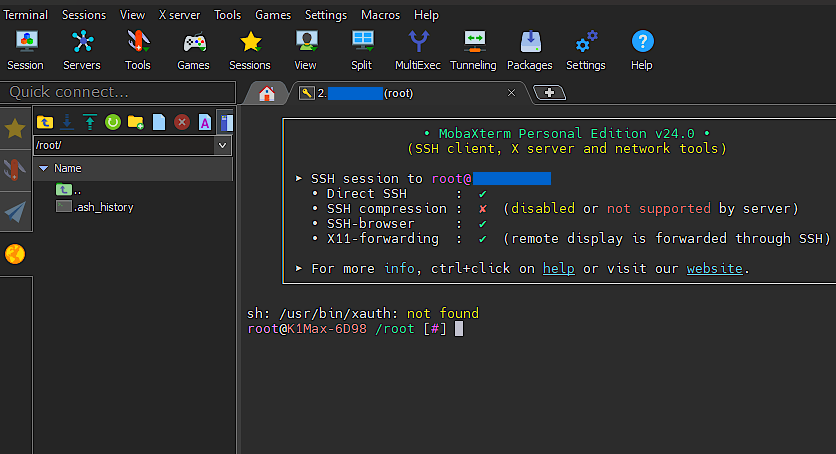Expand the /root/ path dropdown

222,145
